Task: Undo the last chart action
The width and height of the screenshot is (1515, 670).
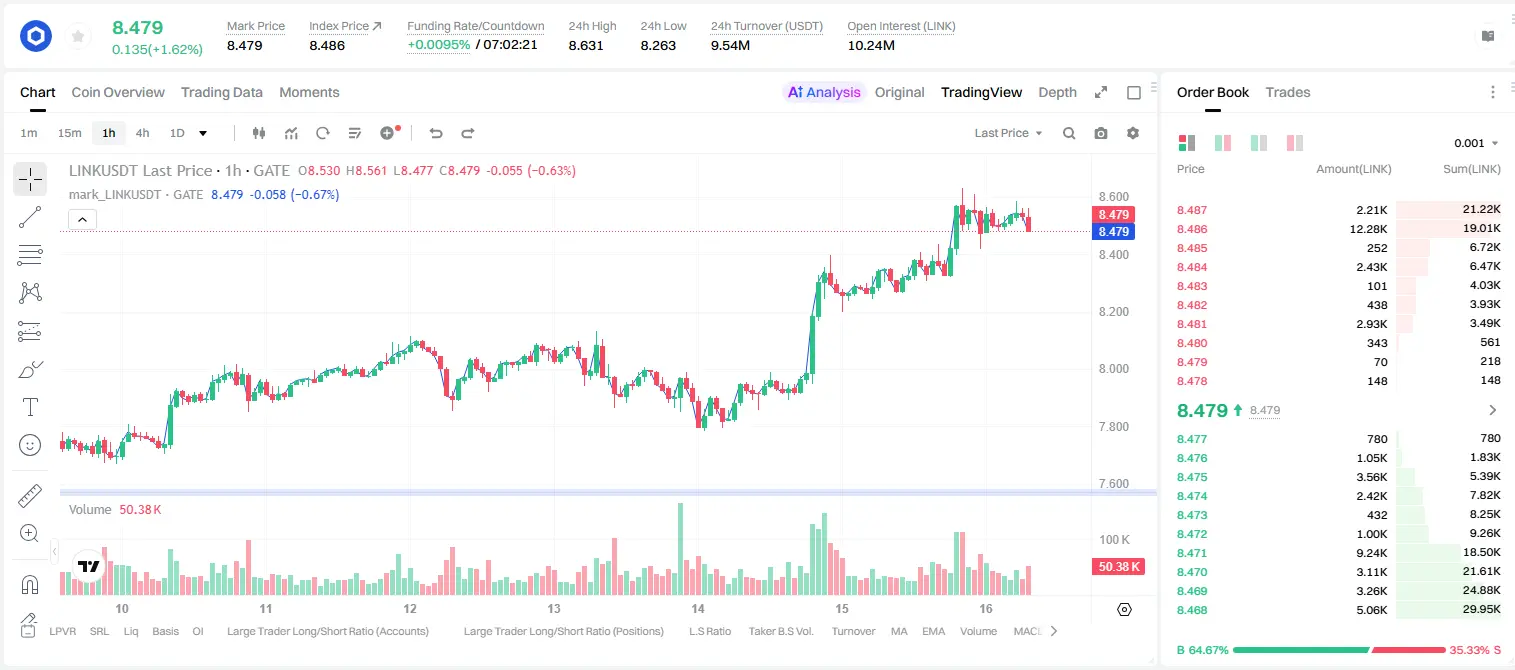Action: [x=436, y=133]
